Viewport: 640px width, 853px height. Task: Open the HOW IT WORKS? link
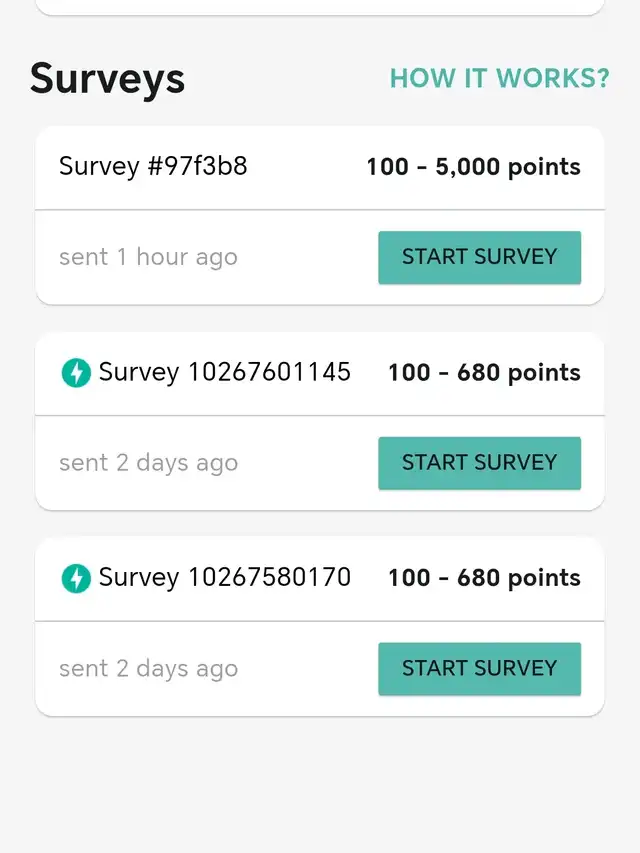(x=499, y=78)
